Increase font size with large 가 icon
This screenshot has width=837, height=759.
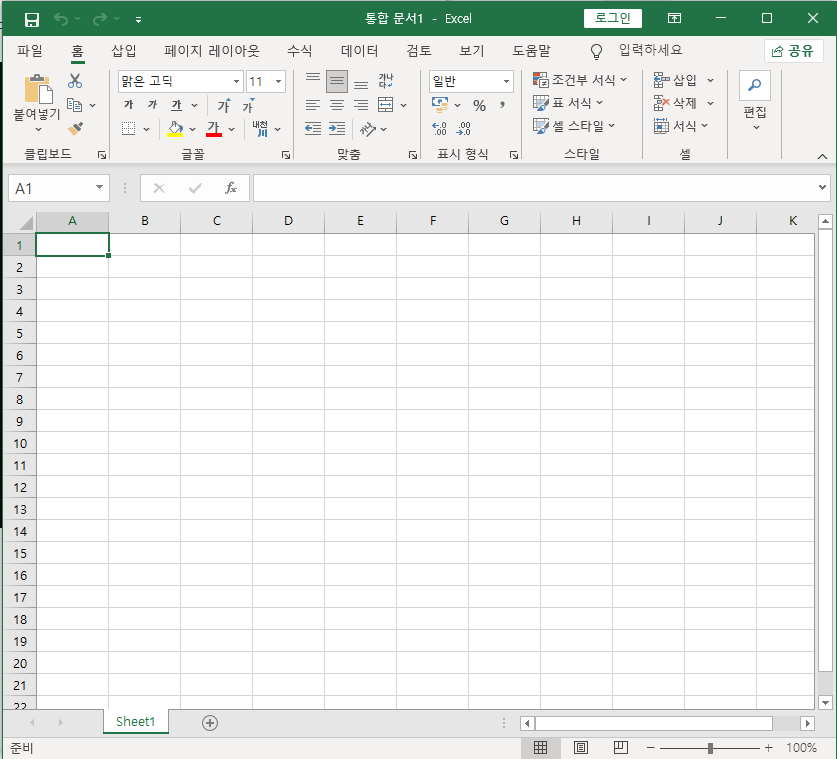point(224,106)
